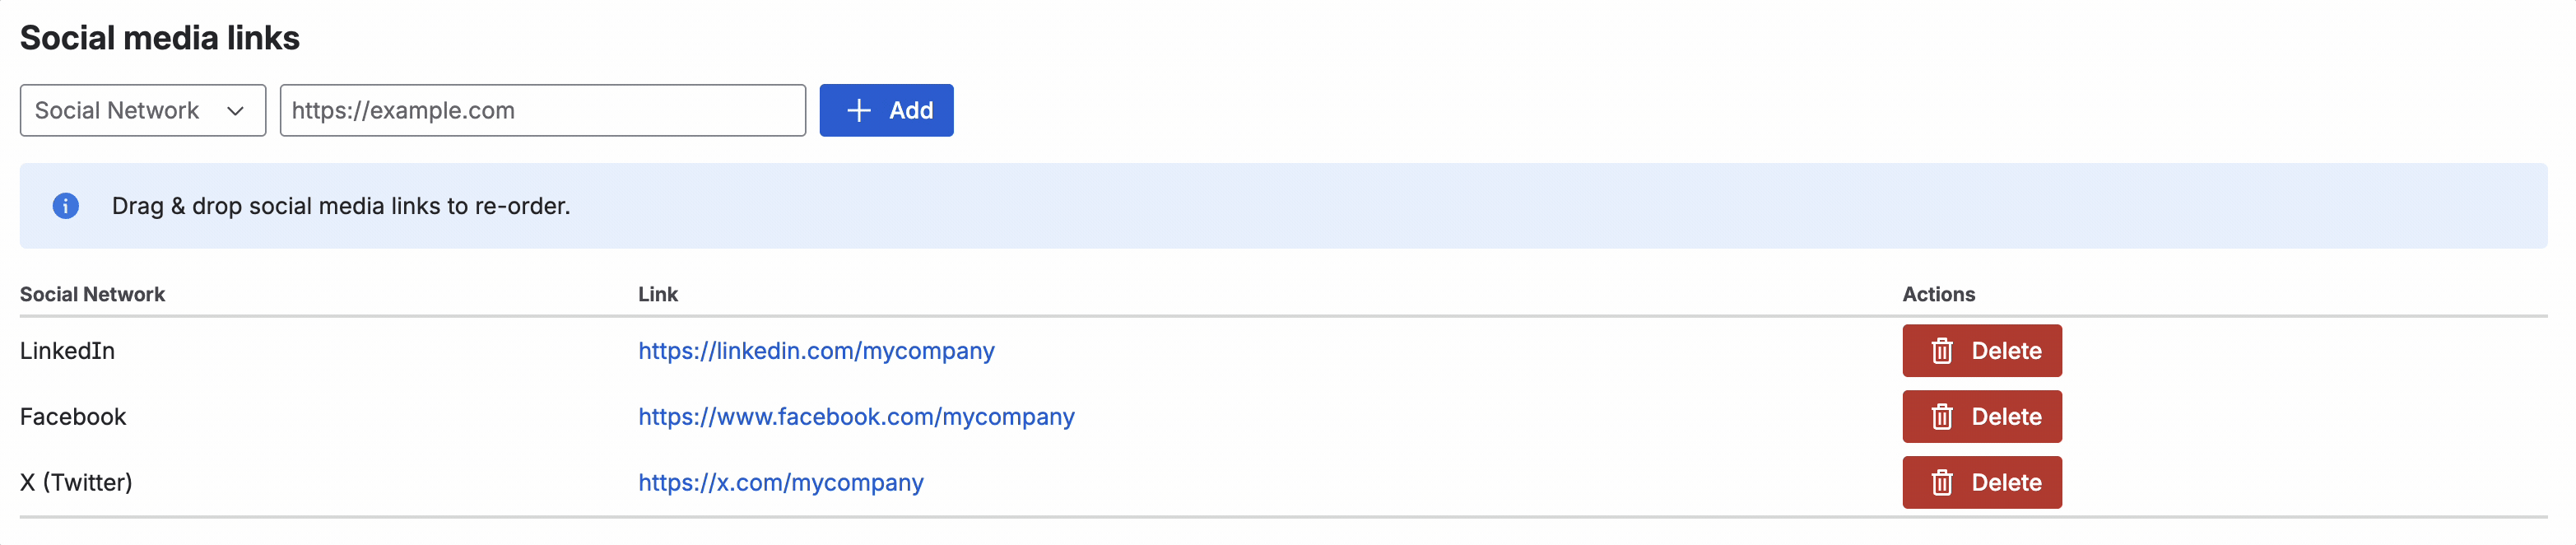Delete the Facebook entry
The image size is (2576, 545).
coord(1981,417)
